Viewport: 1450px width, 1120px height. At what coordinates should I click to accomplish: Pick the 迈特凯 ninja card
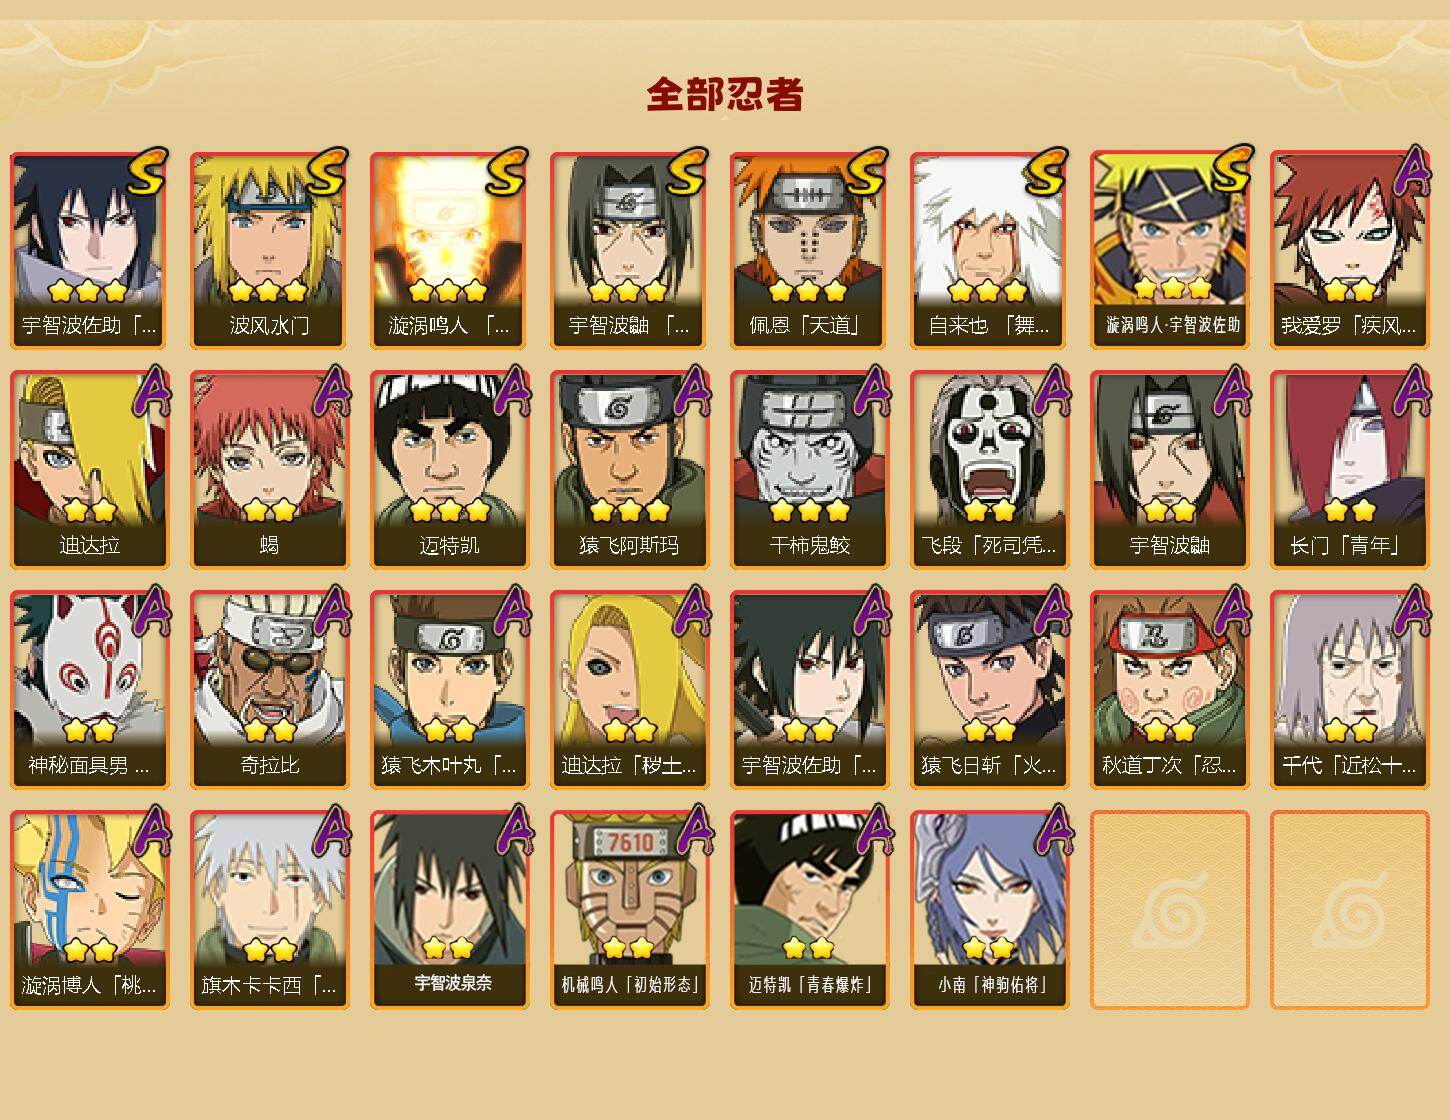449,470
